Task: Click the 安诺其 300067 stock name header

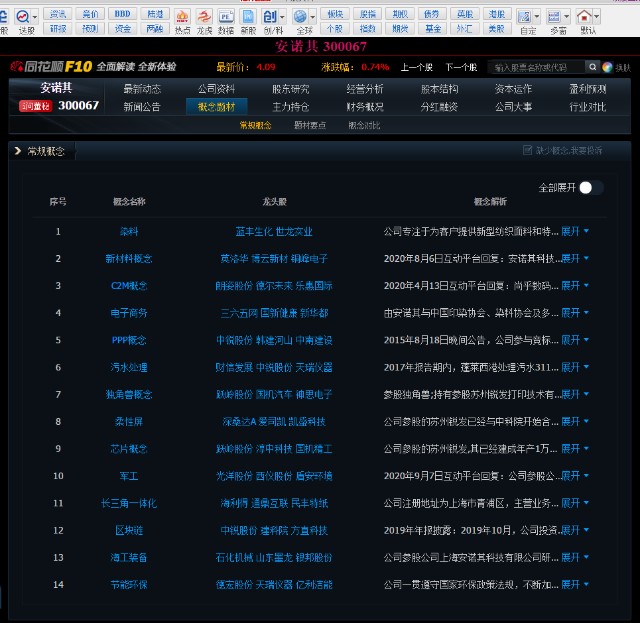Action: (x=320, y=46)
